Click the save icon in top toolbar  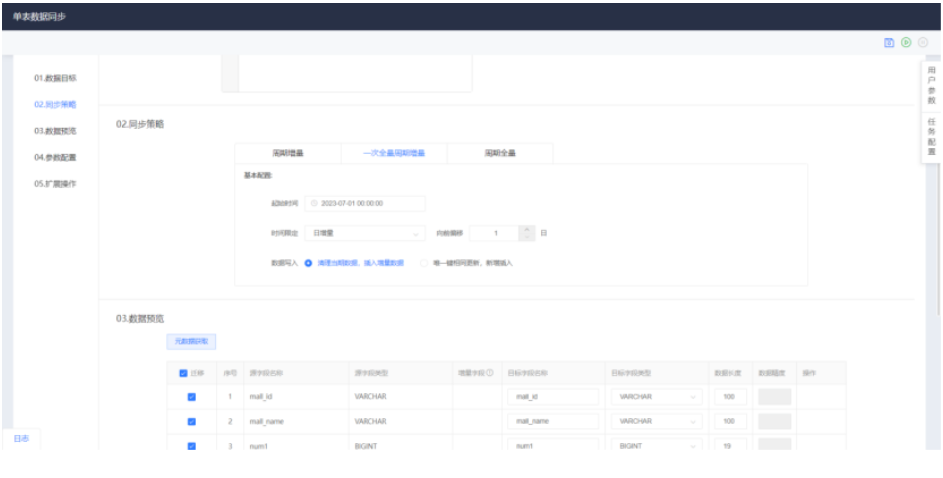tap(888, 43)
